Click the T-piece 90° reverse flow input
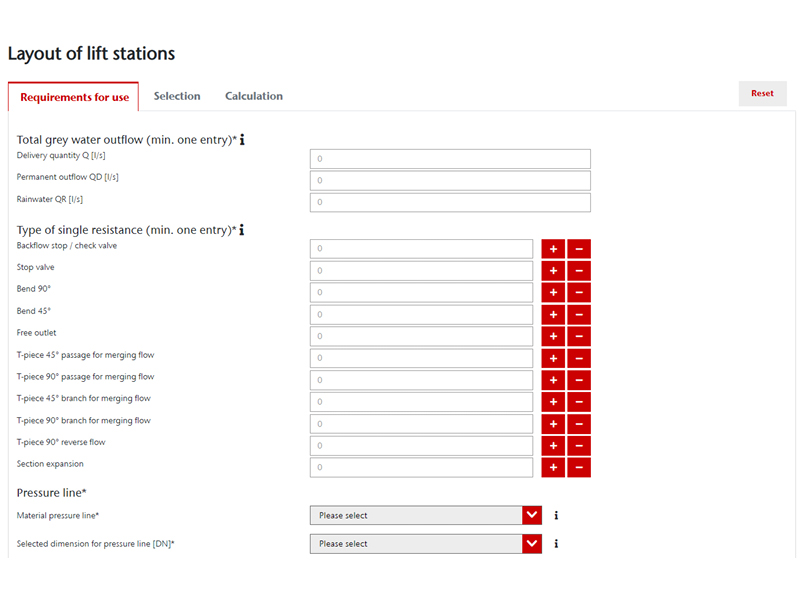Image resolution: width=800 pixels, height=600 pixels. (x=421, y=446)
